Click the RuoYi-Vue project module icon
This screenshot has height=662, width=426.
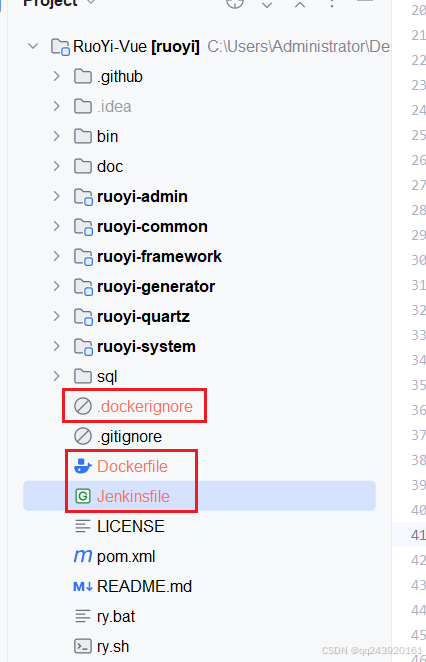60,47
